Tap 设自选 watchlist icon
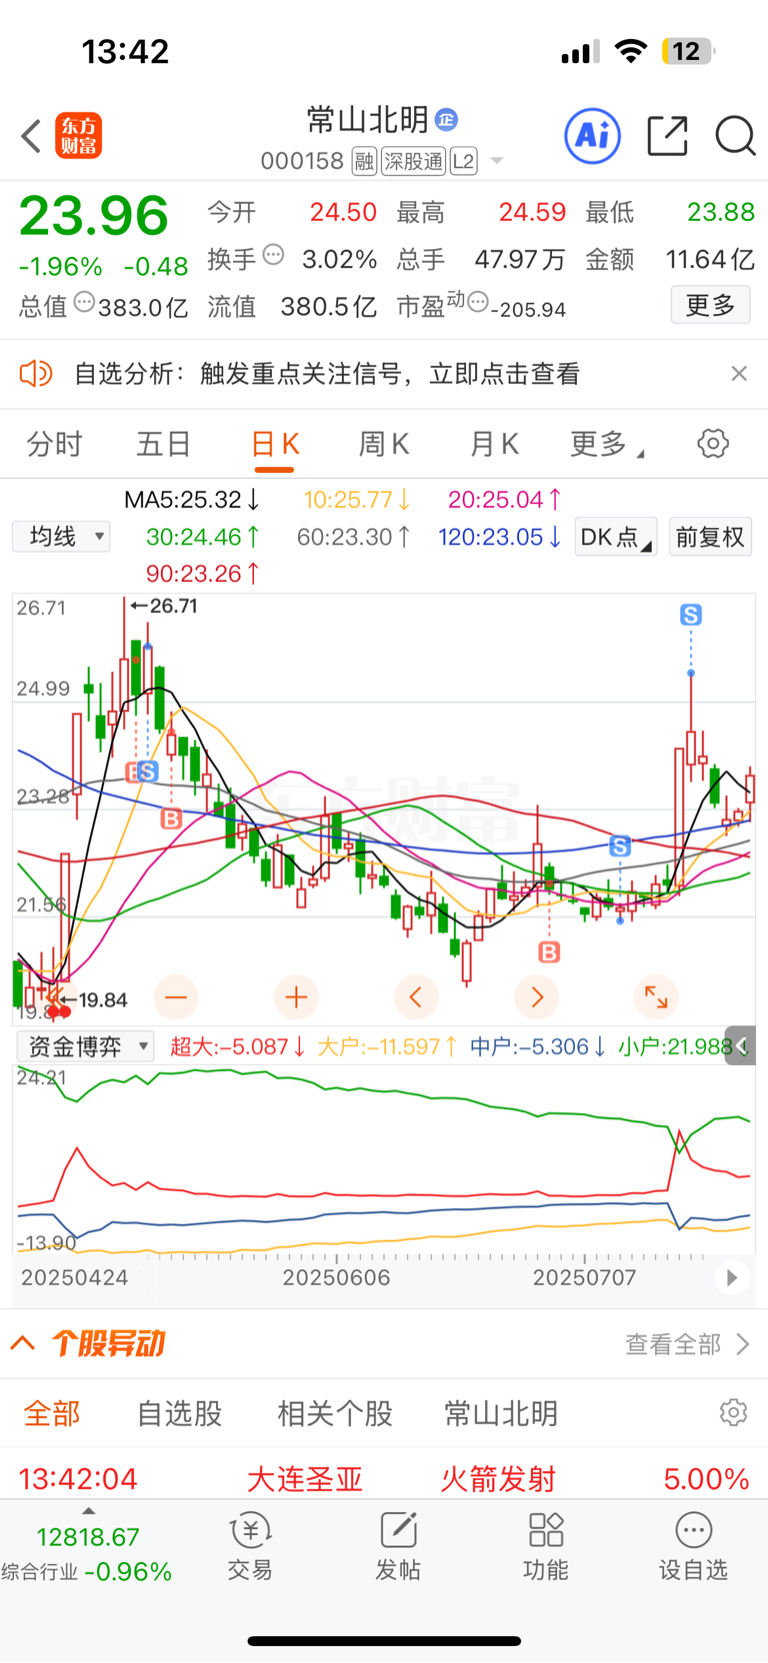Viewport: 768px width, 1663px height. point(693,1546)
